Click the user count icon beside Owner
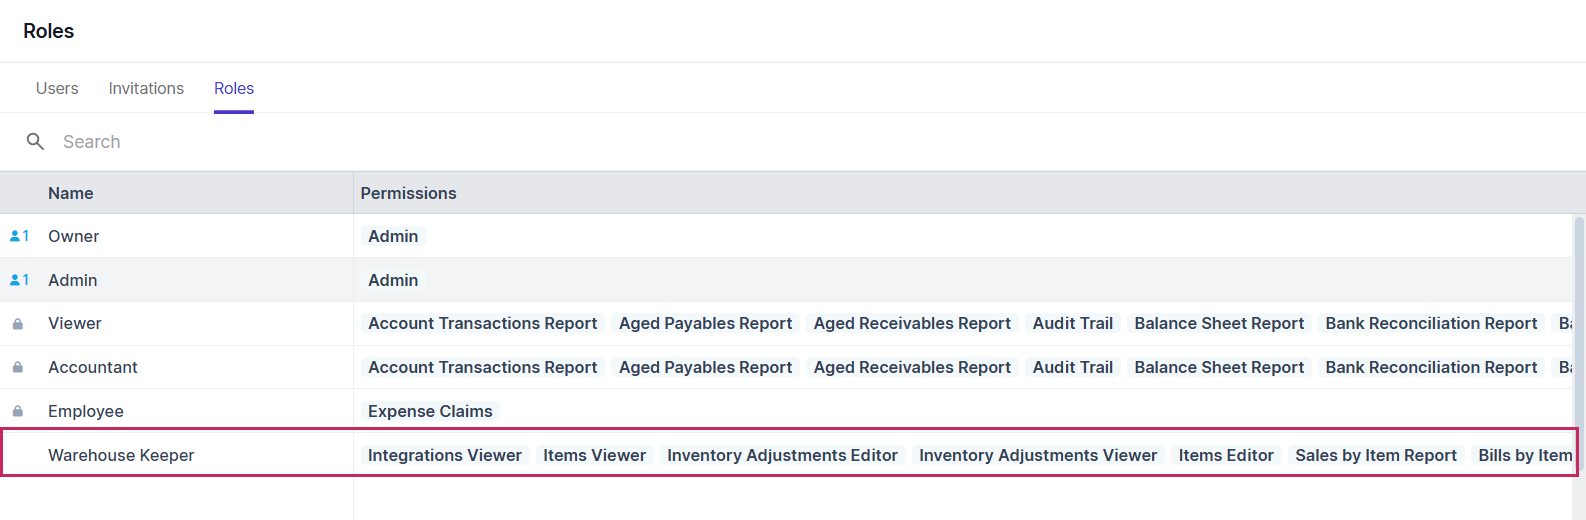 point(19,237)
